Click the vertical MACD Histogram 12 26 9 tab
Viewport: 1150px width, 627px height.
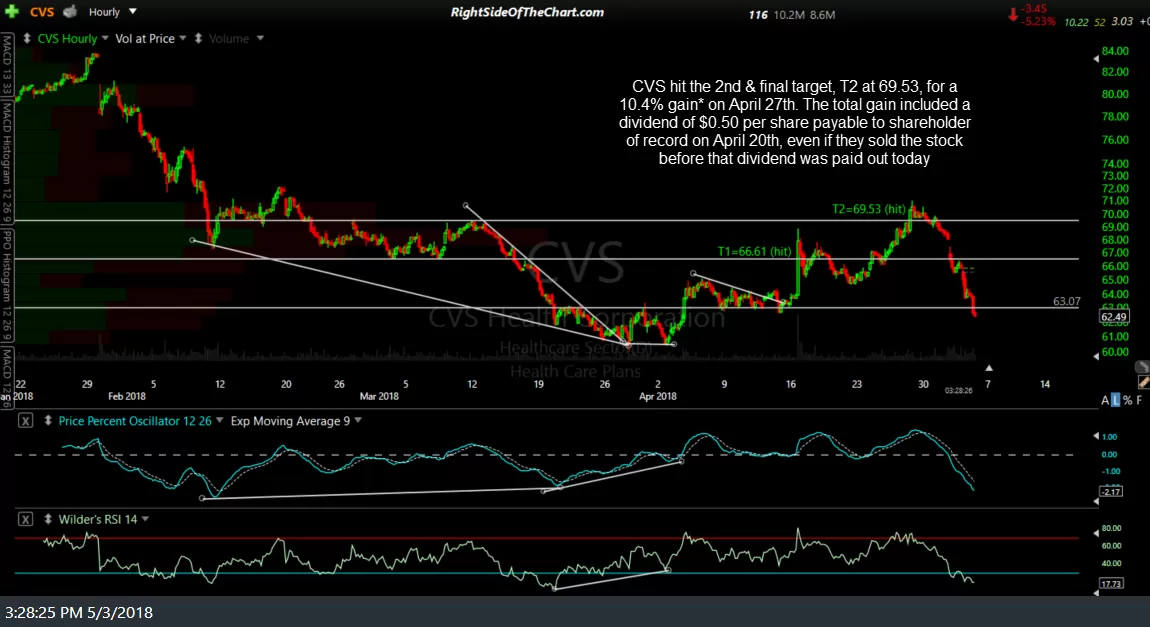coord(7,163)
